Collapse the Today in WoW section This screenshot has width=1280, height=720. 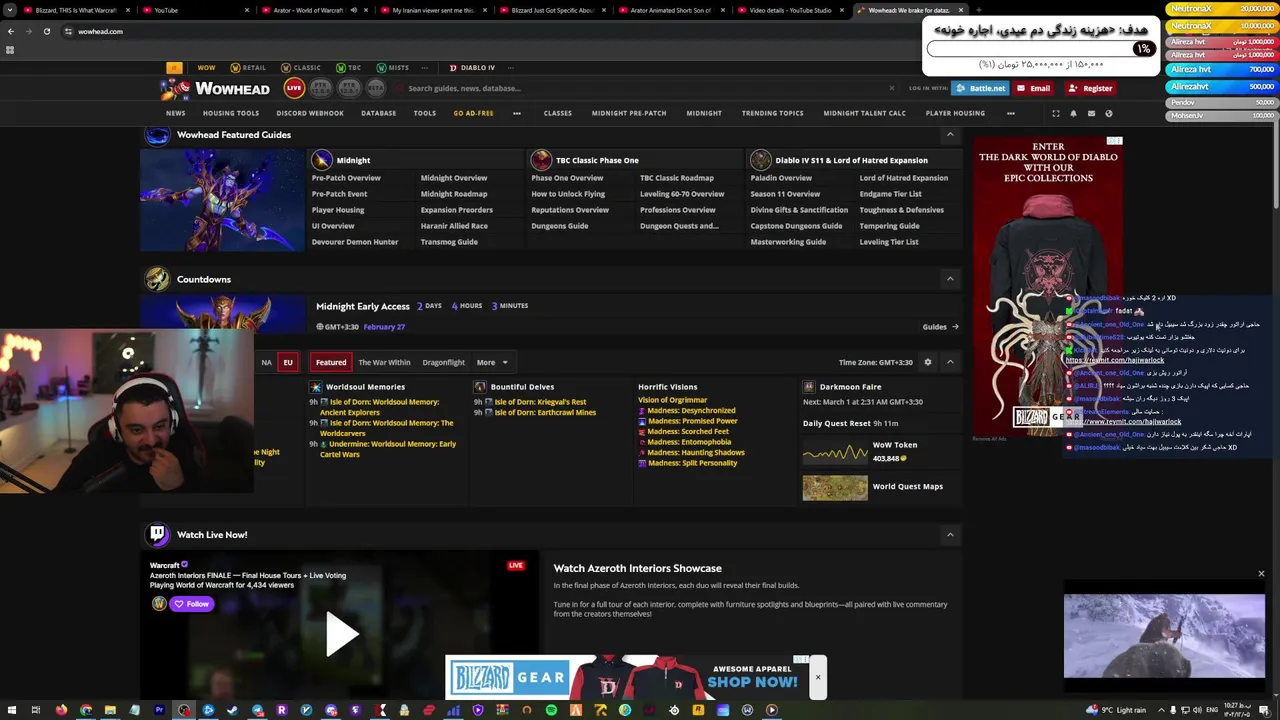point(950,362)
